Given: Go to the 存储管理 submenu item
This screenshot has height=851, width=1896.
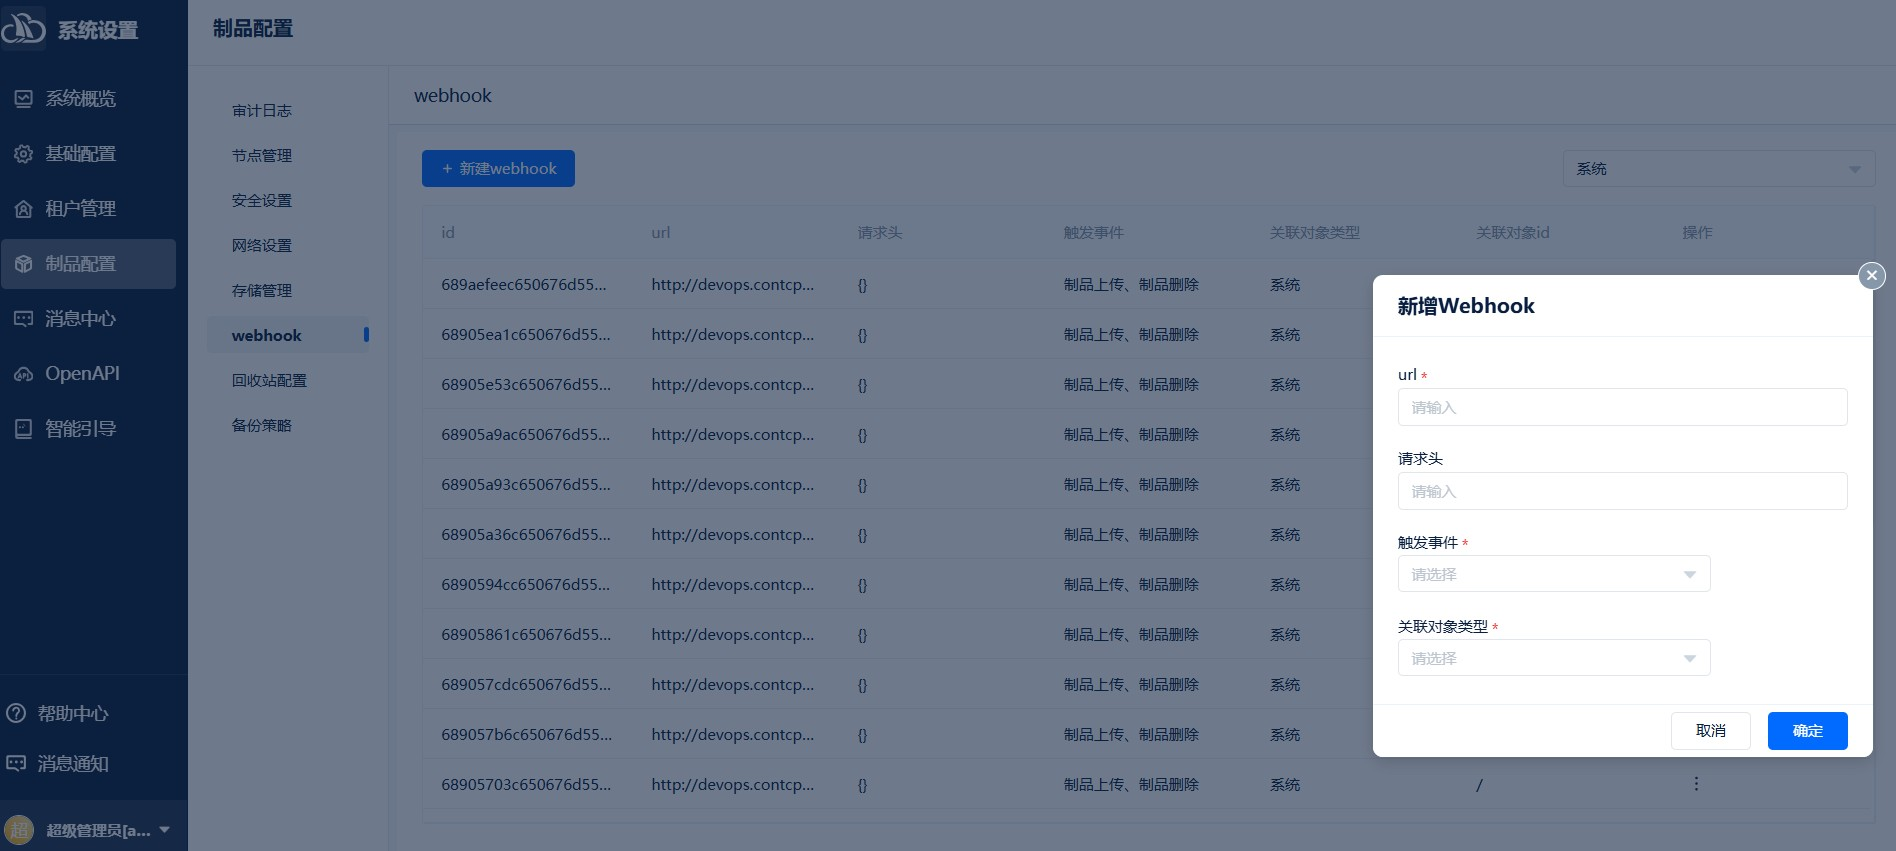Looking at the screenshot, I should tap(262, 291).
